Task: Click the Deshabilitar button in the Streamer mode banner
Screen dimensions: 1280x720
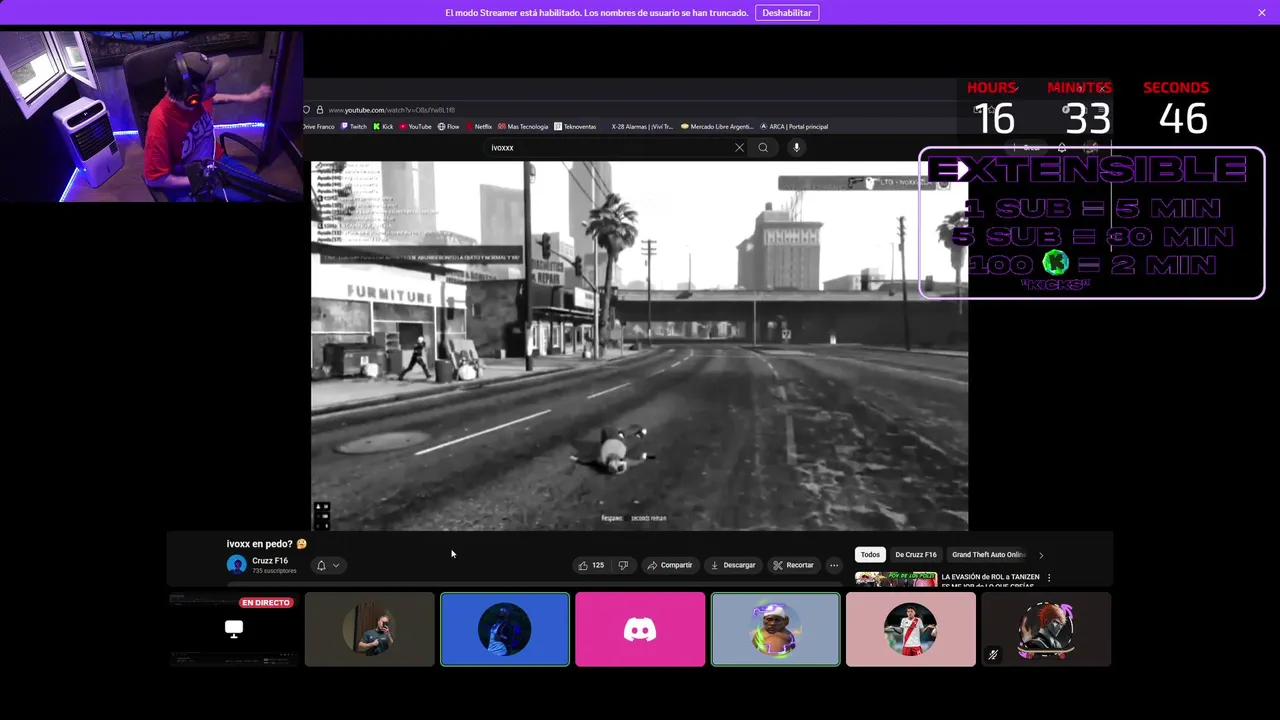Action: 787,13
